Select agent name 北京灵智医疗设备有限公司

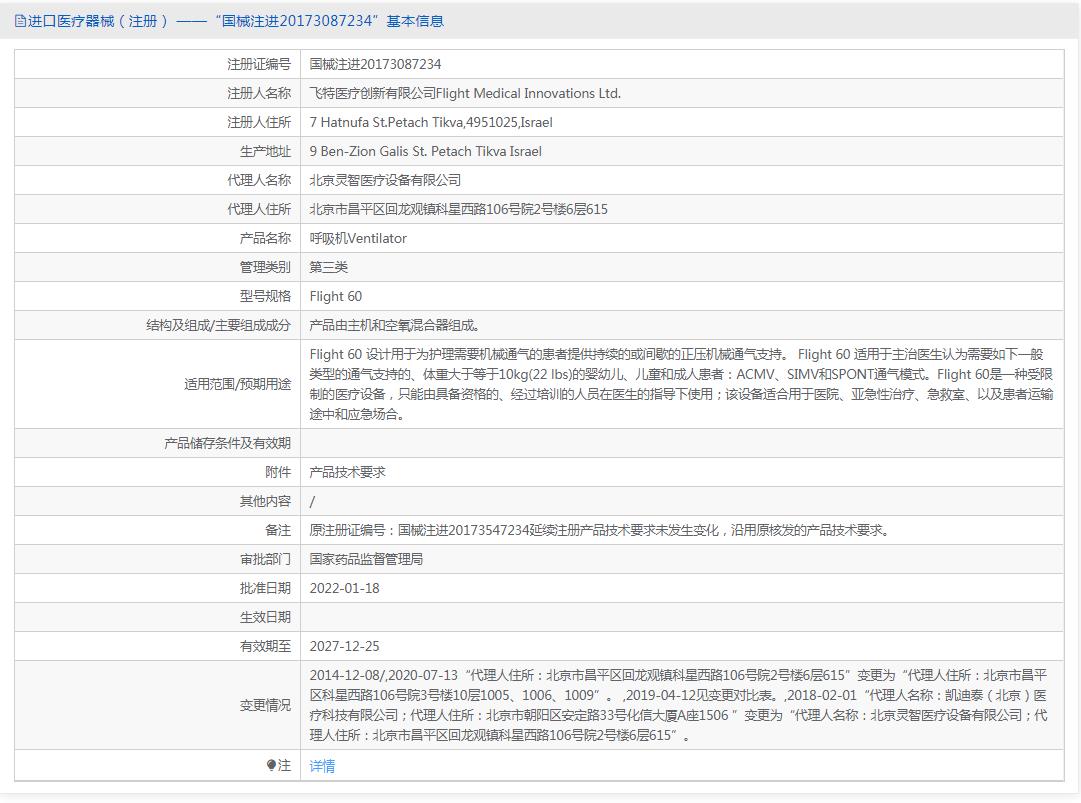[385, 180]
